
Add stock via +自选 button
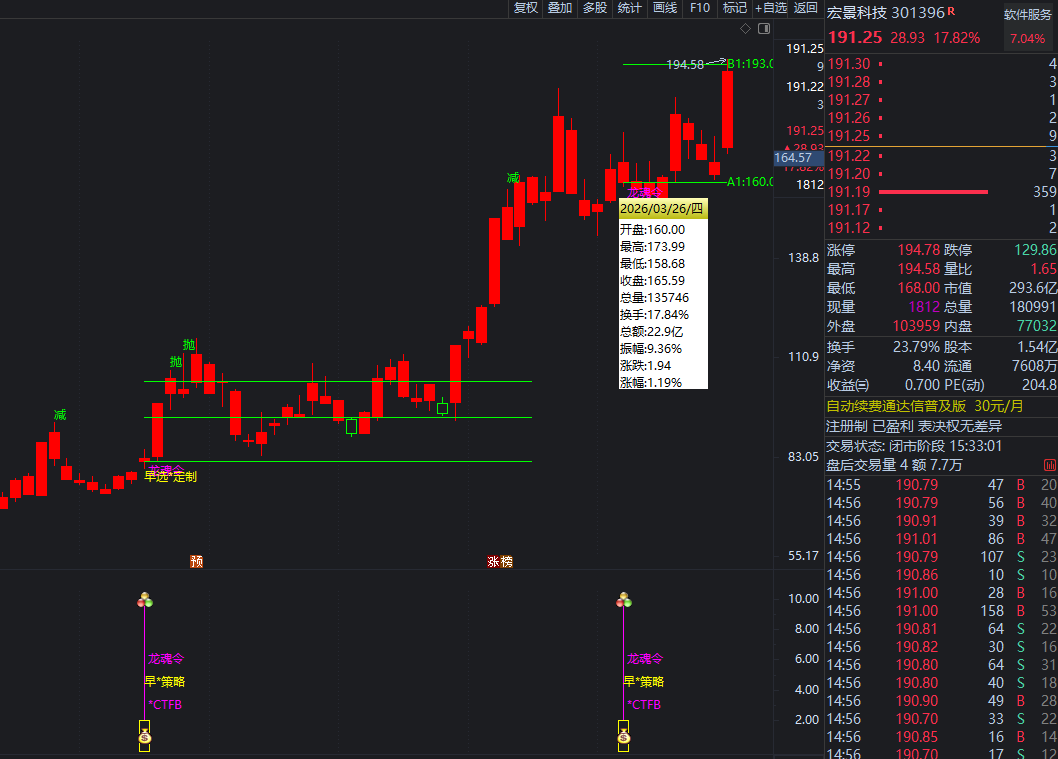click(771, 8)
